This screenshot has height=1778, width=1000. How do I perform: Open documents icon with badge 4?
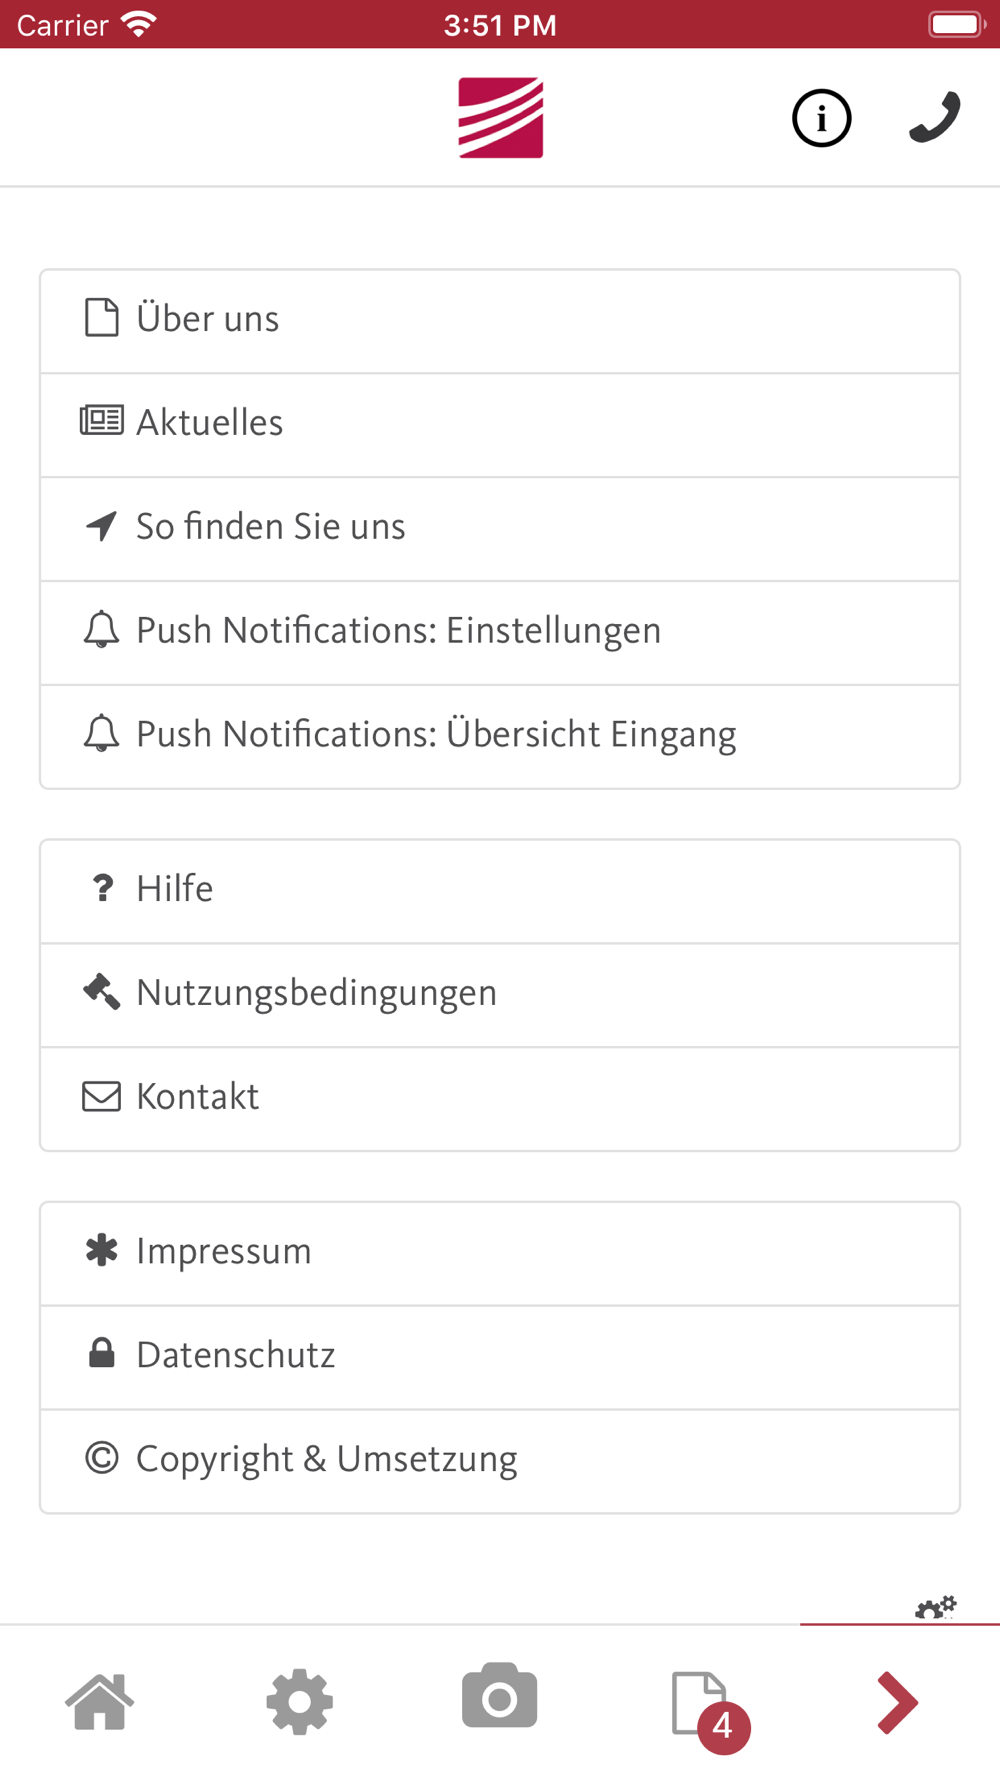coord(710,1710)
